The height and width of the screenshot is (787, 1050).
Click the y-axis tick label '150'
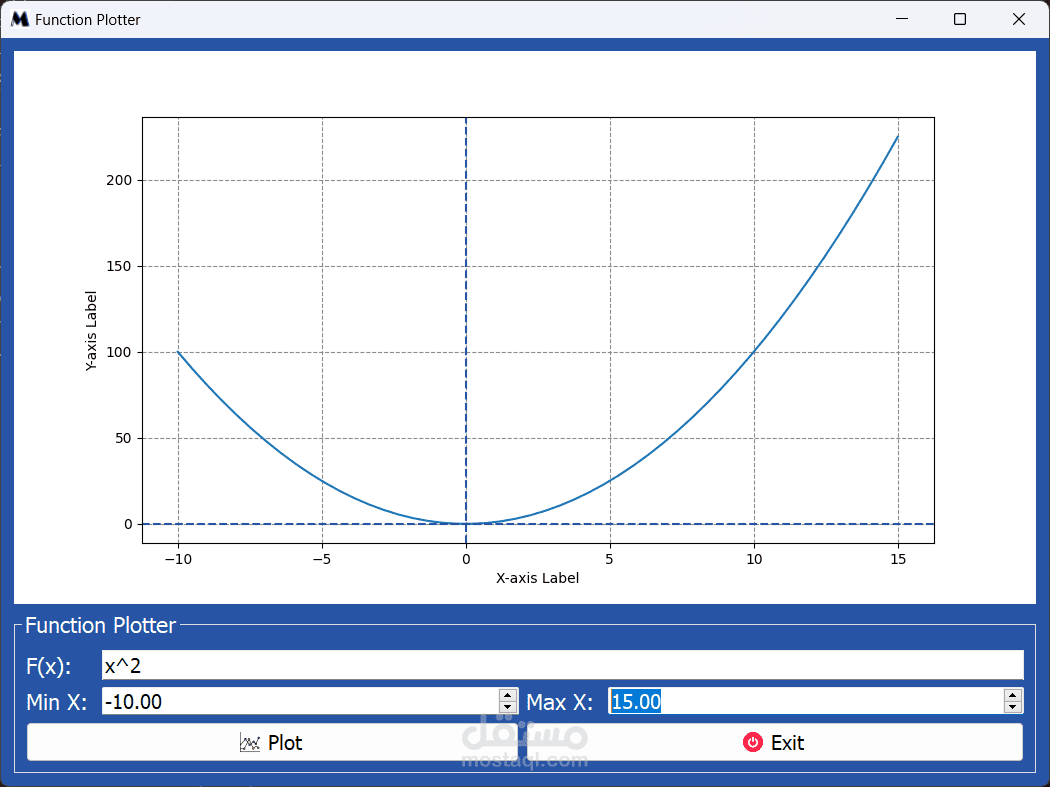[x=119, y=266]
